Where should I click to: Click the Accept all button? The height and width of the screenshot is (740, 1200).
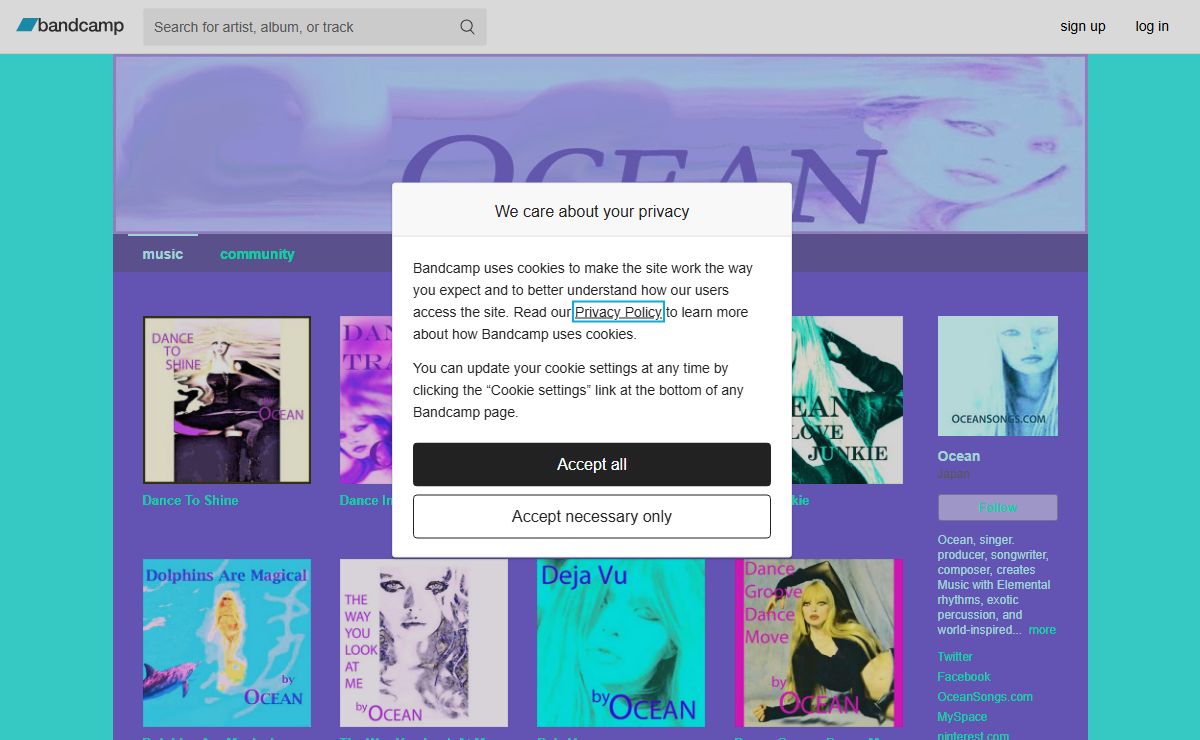click(592, 464)
